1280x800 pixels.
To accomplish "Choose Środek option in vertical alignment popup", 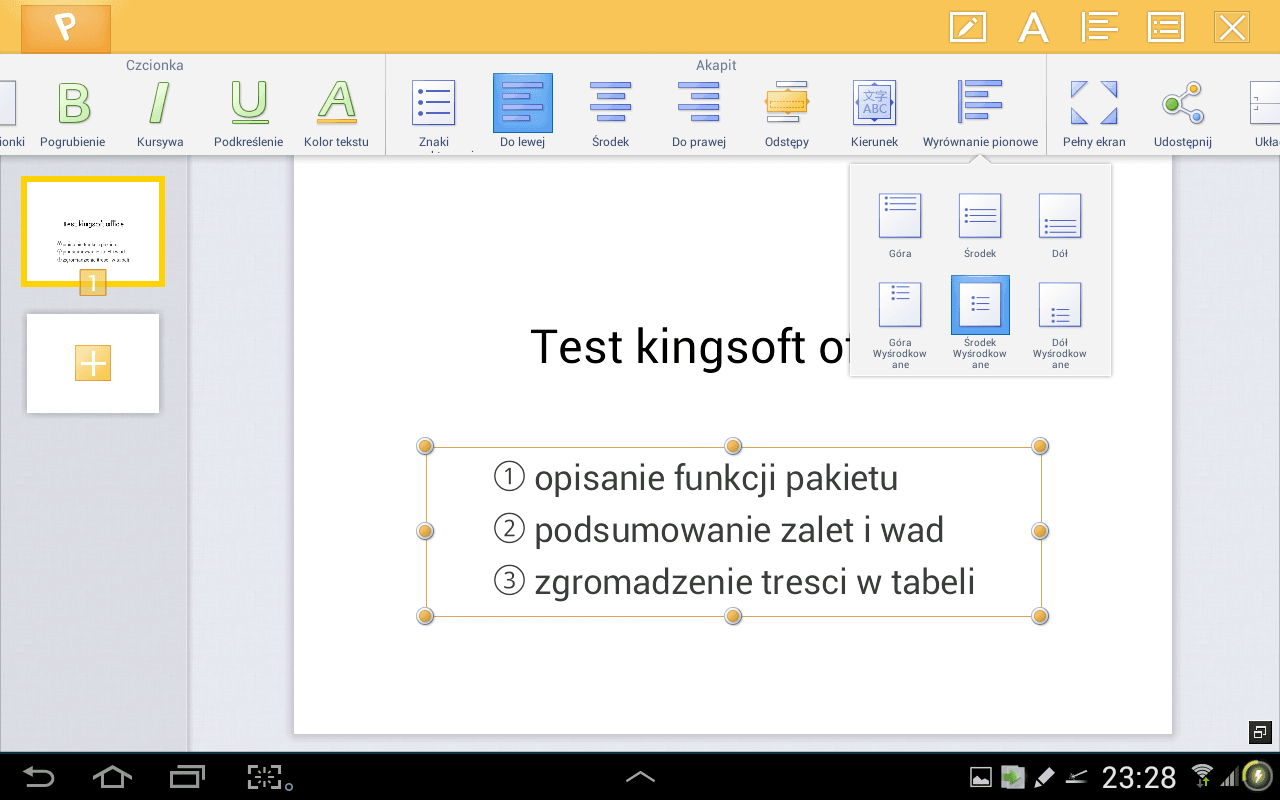I will 980,225.
